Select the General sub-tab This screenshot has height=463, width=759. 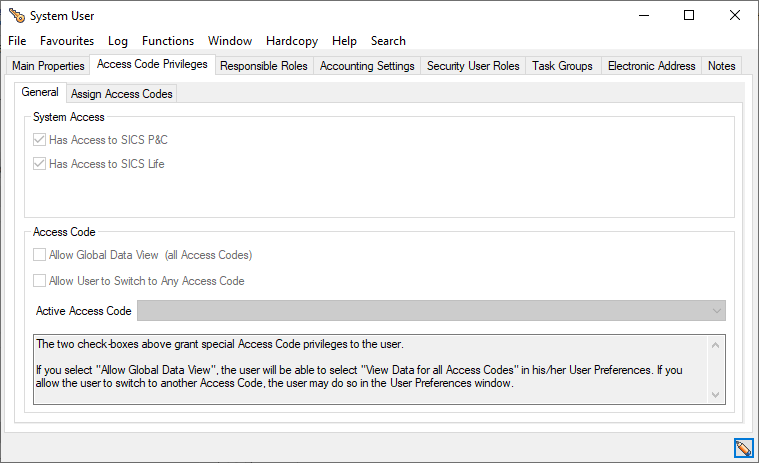click(40, 92)
